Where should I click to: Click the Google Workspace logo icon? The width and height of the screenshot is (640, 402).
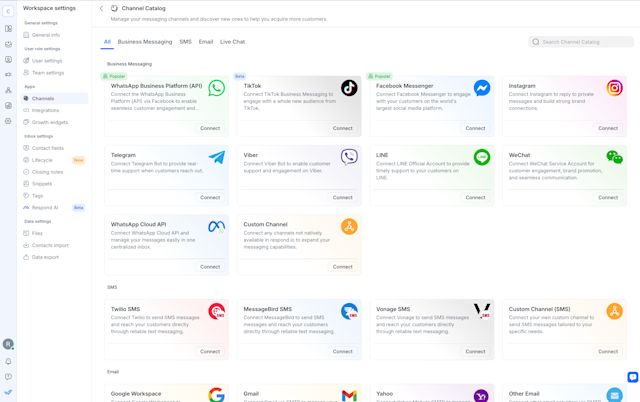tap(216, 395)
